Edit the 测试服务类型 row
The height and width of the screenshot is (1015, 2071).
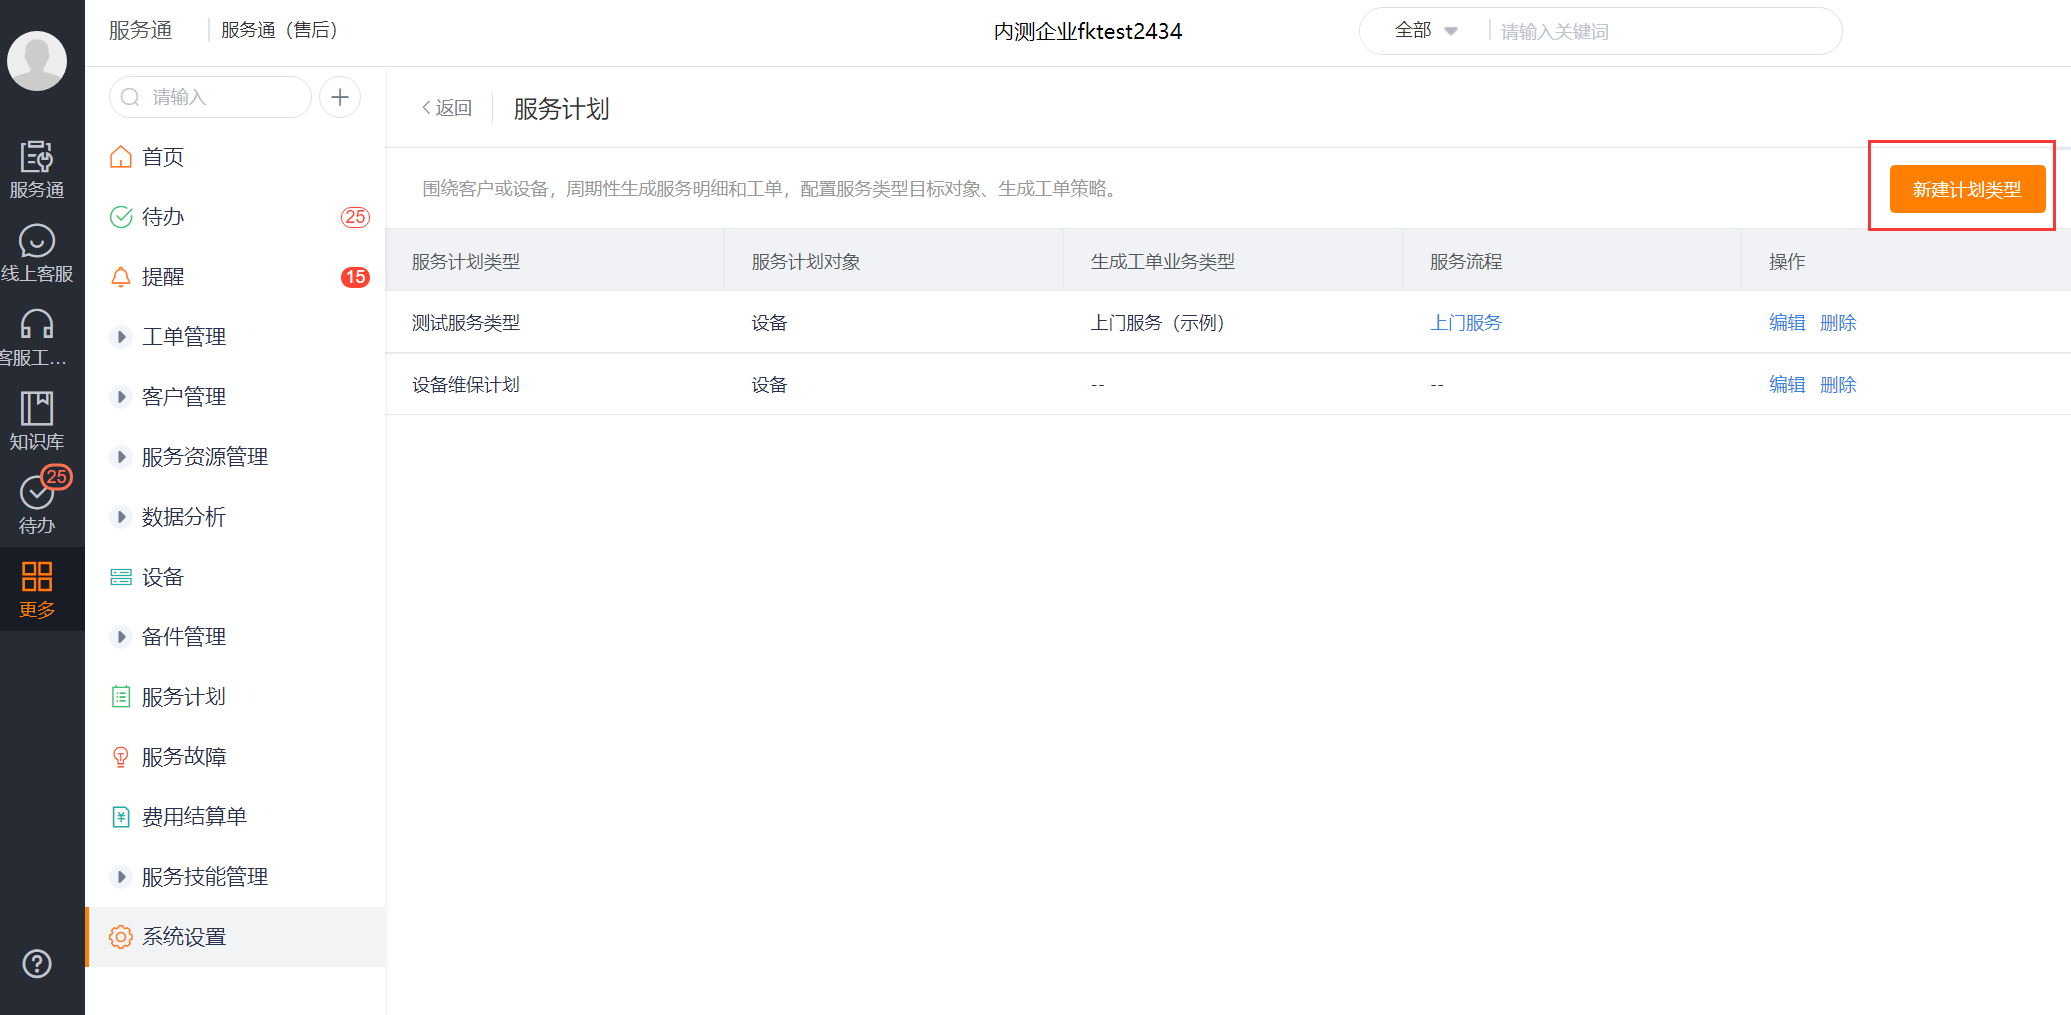tap(1787, 323)
